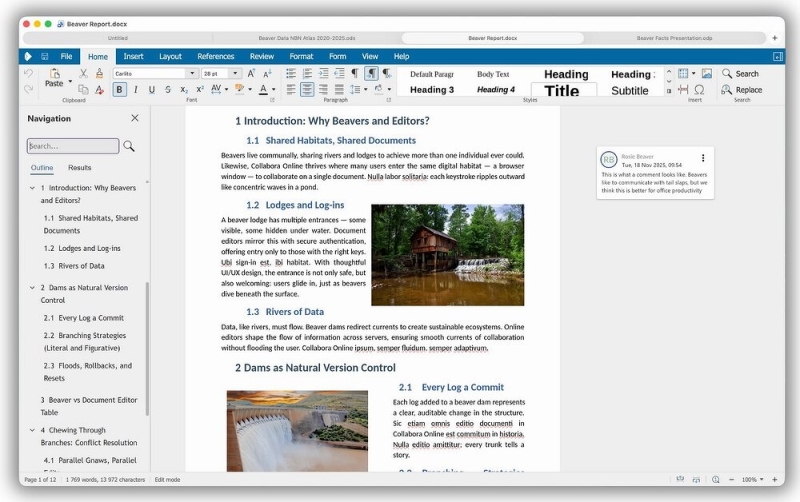Viewport: 800px width, 502px height.
Task: Enable center paragraph alignment
Action: click(x=307, y=89)
